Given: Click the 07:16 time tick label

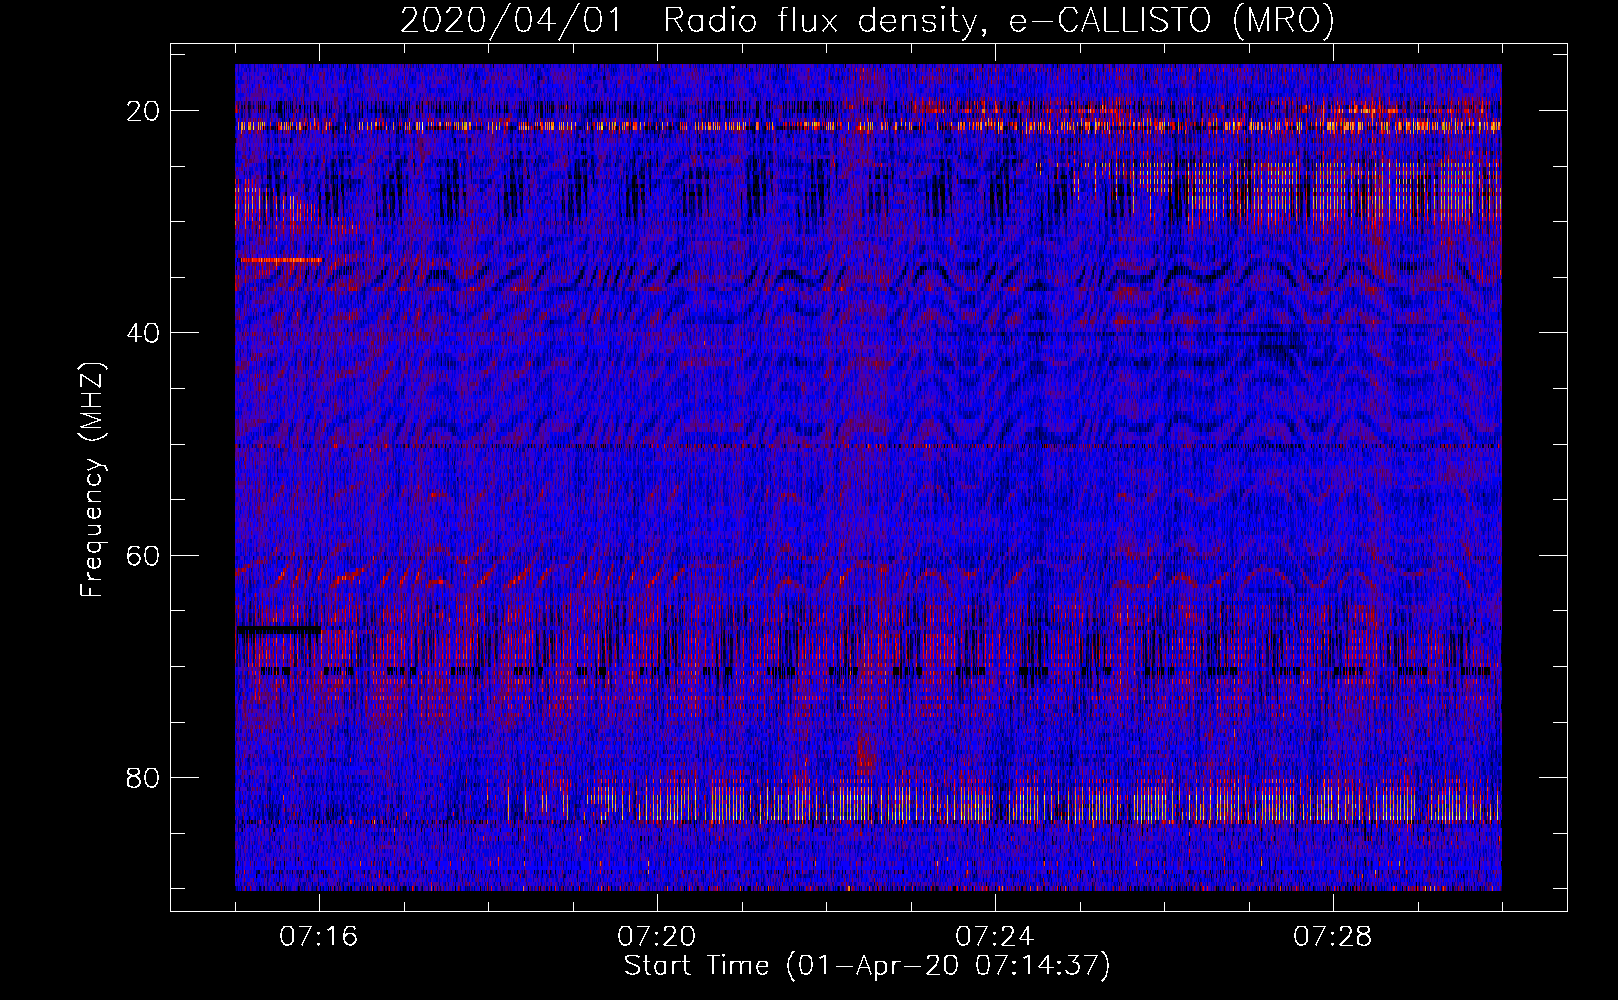Looking at the screenshot, I should click(x=319, y=937).
